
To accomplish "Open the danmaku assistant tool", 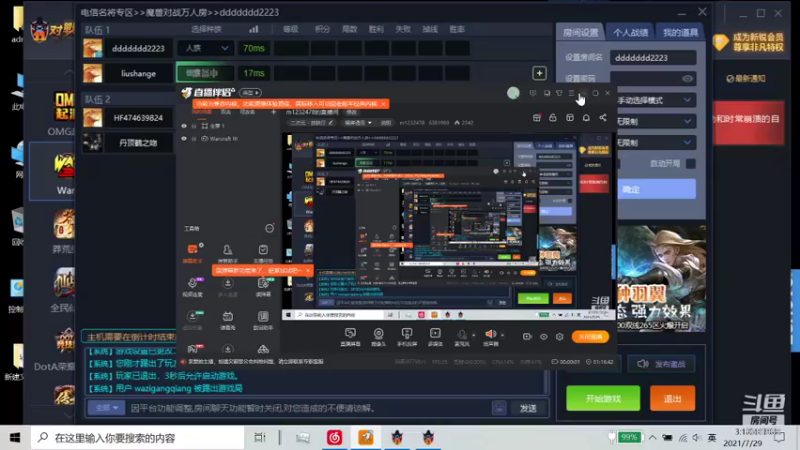I will point(192,253).
